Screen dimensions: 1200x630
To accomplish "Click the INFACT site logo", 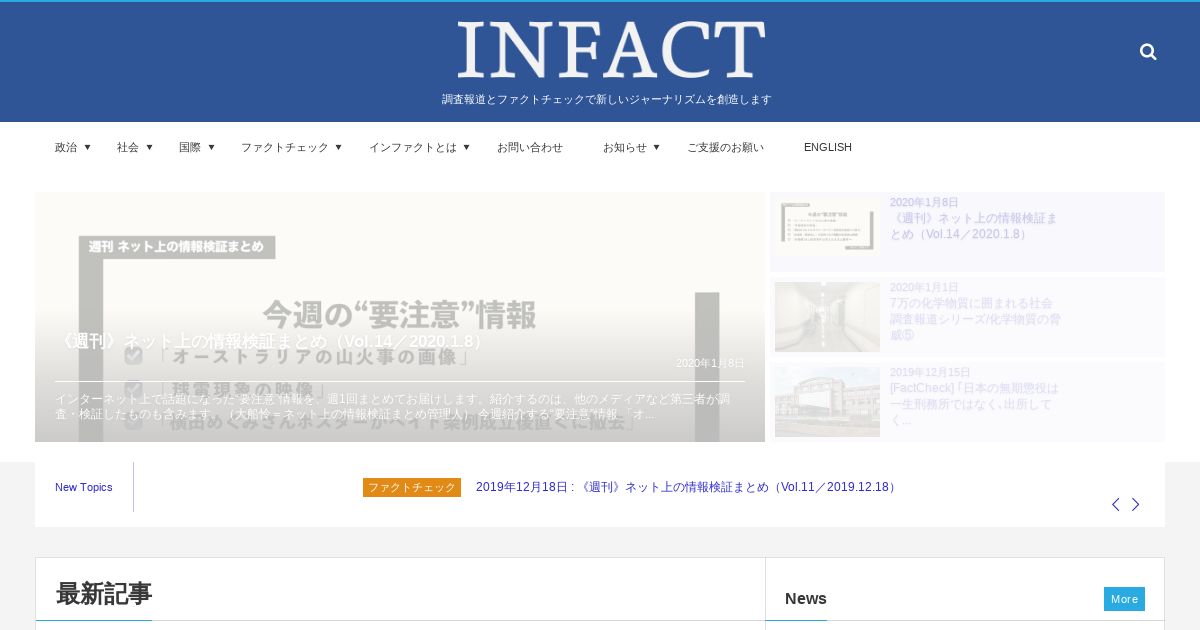I will 611,50.
